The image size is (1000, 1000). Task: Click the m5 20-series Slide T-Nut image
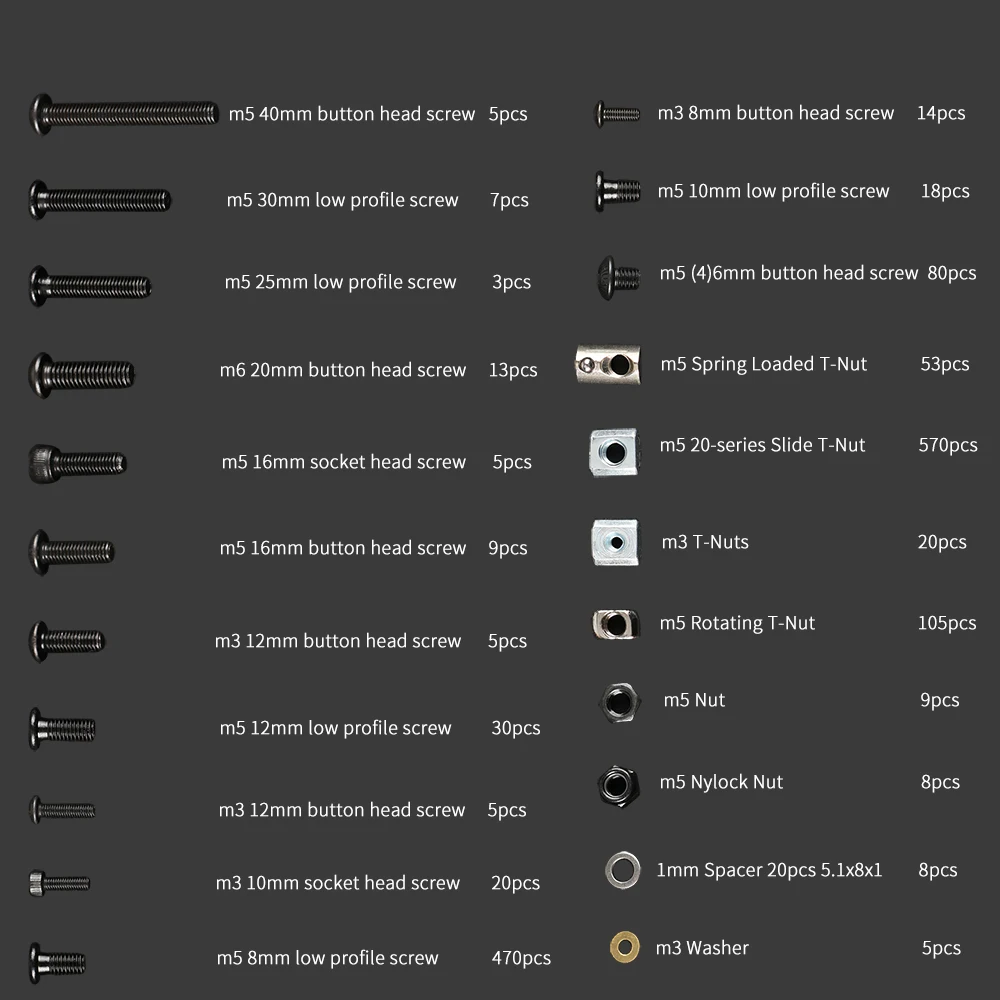coord(614,453)
